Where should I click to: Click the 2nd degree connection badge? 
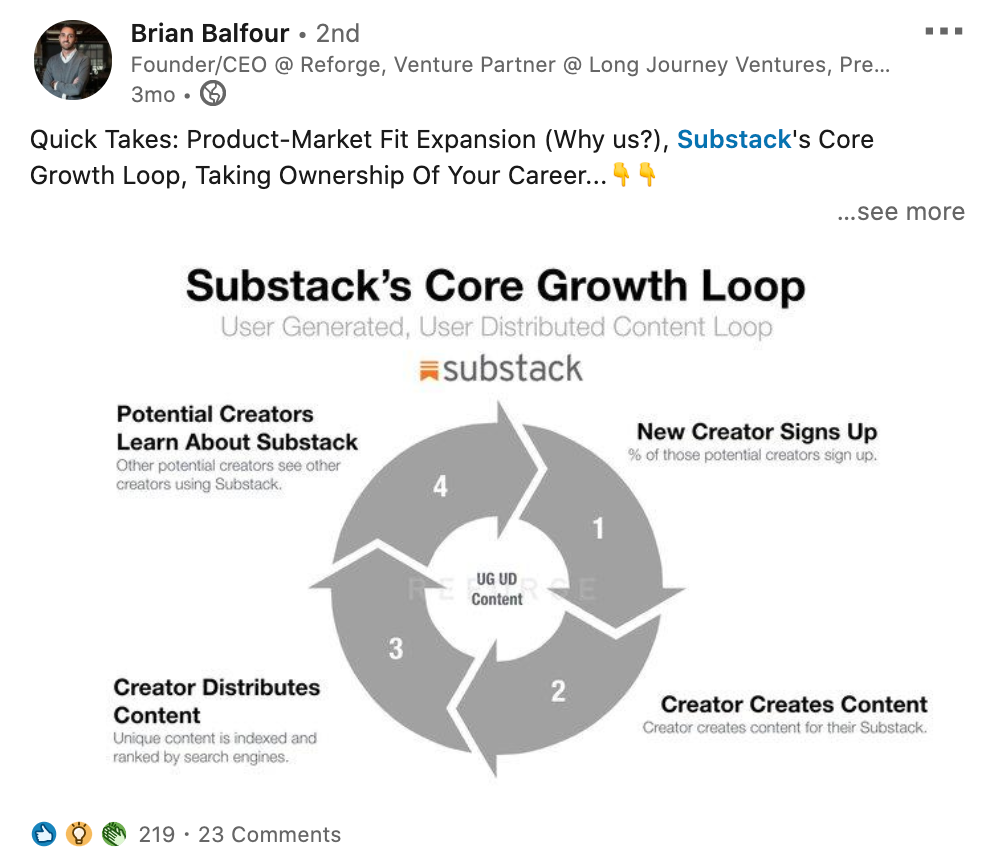[338, 33]
